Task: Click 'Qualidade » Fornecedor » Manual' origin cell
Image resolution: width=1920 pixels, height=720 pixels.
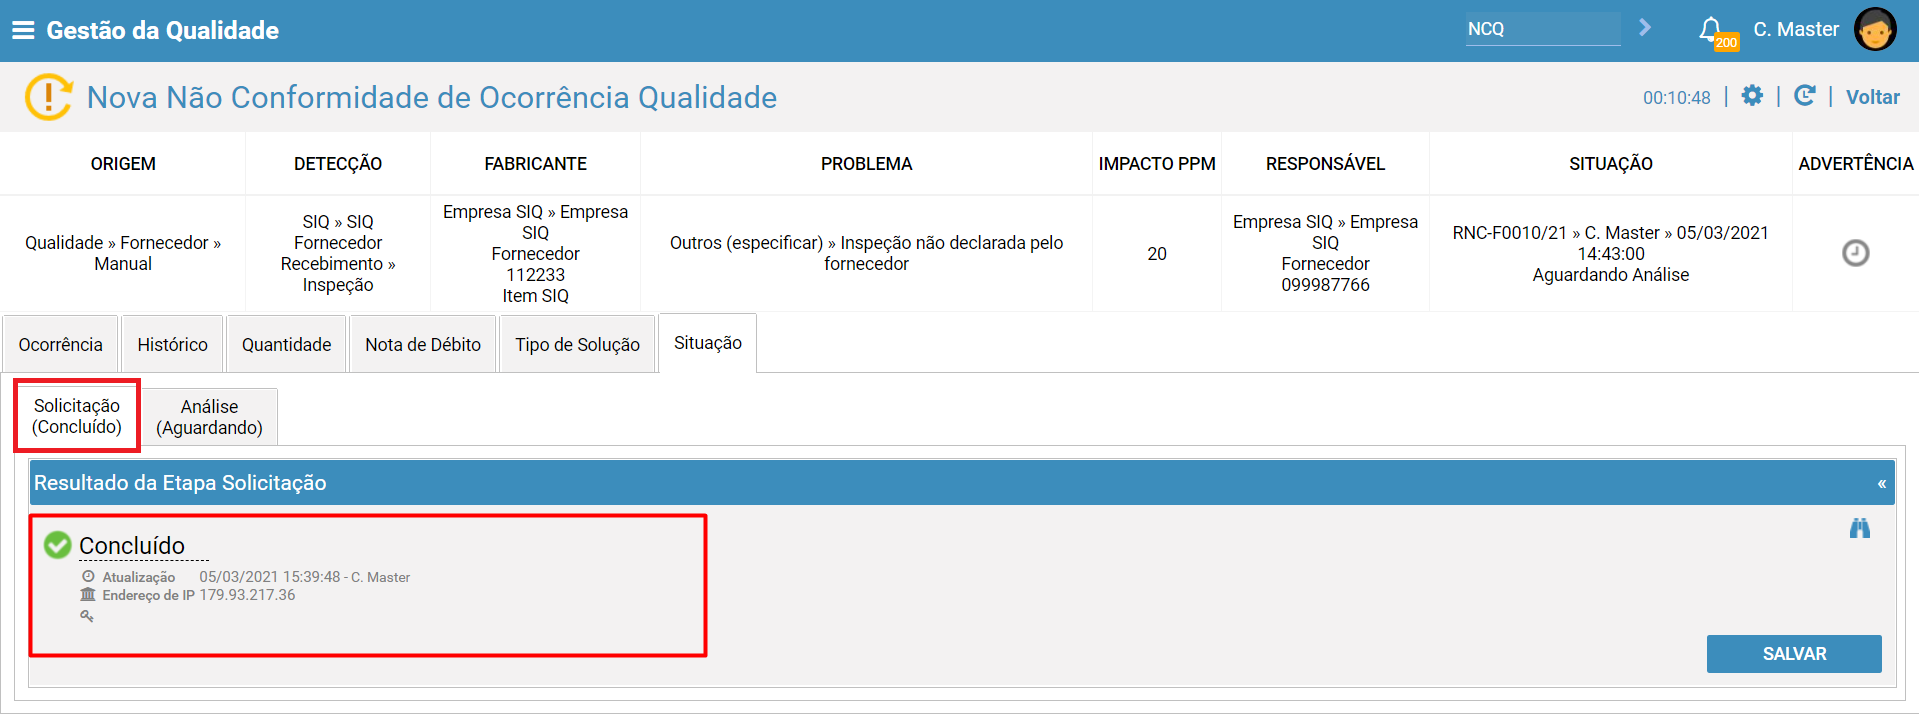Action: 123,253
